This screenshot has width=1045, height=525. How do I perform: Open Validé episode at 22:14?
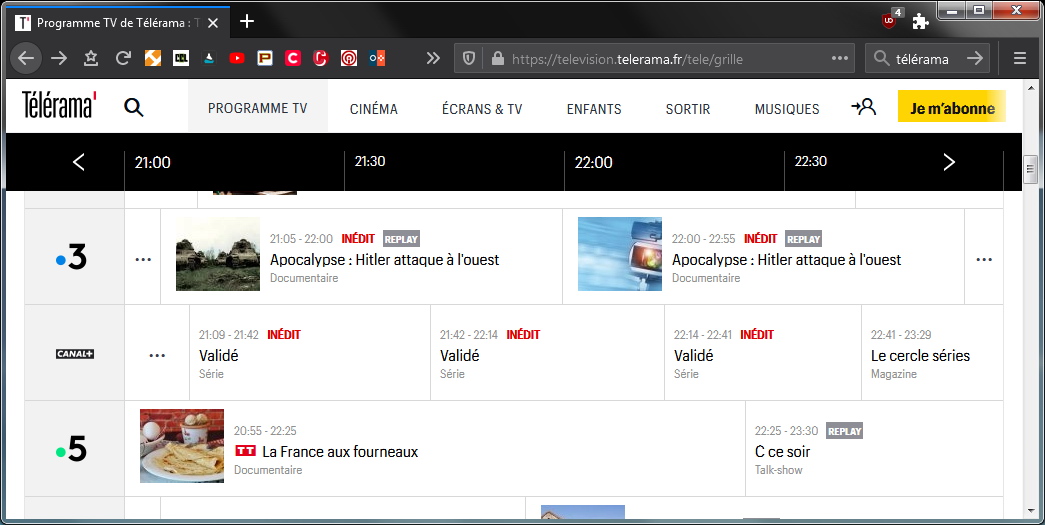694,356
